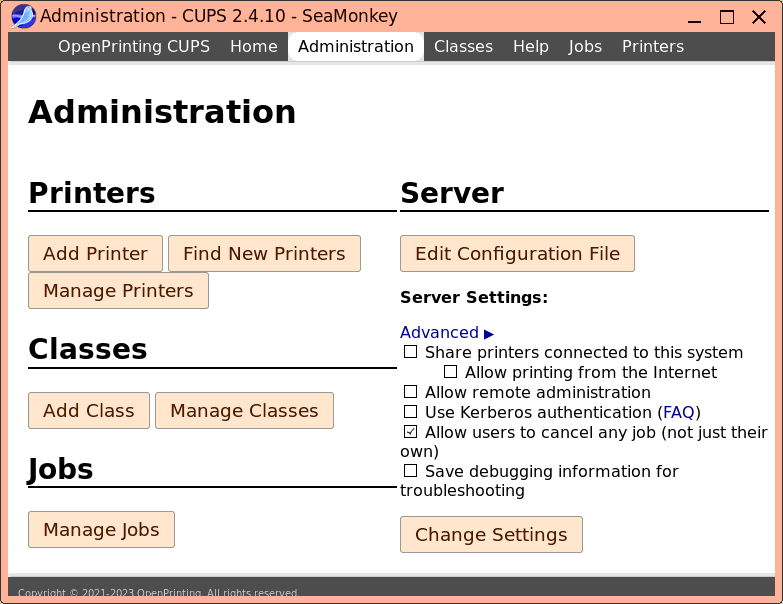Click the SeaMonkey application icon in title bar
Image resolution: width=783 pixels, height=604 pixels.
pyautogui.click(x=23, y=16)
